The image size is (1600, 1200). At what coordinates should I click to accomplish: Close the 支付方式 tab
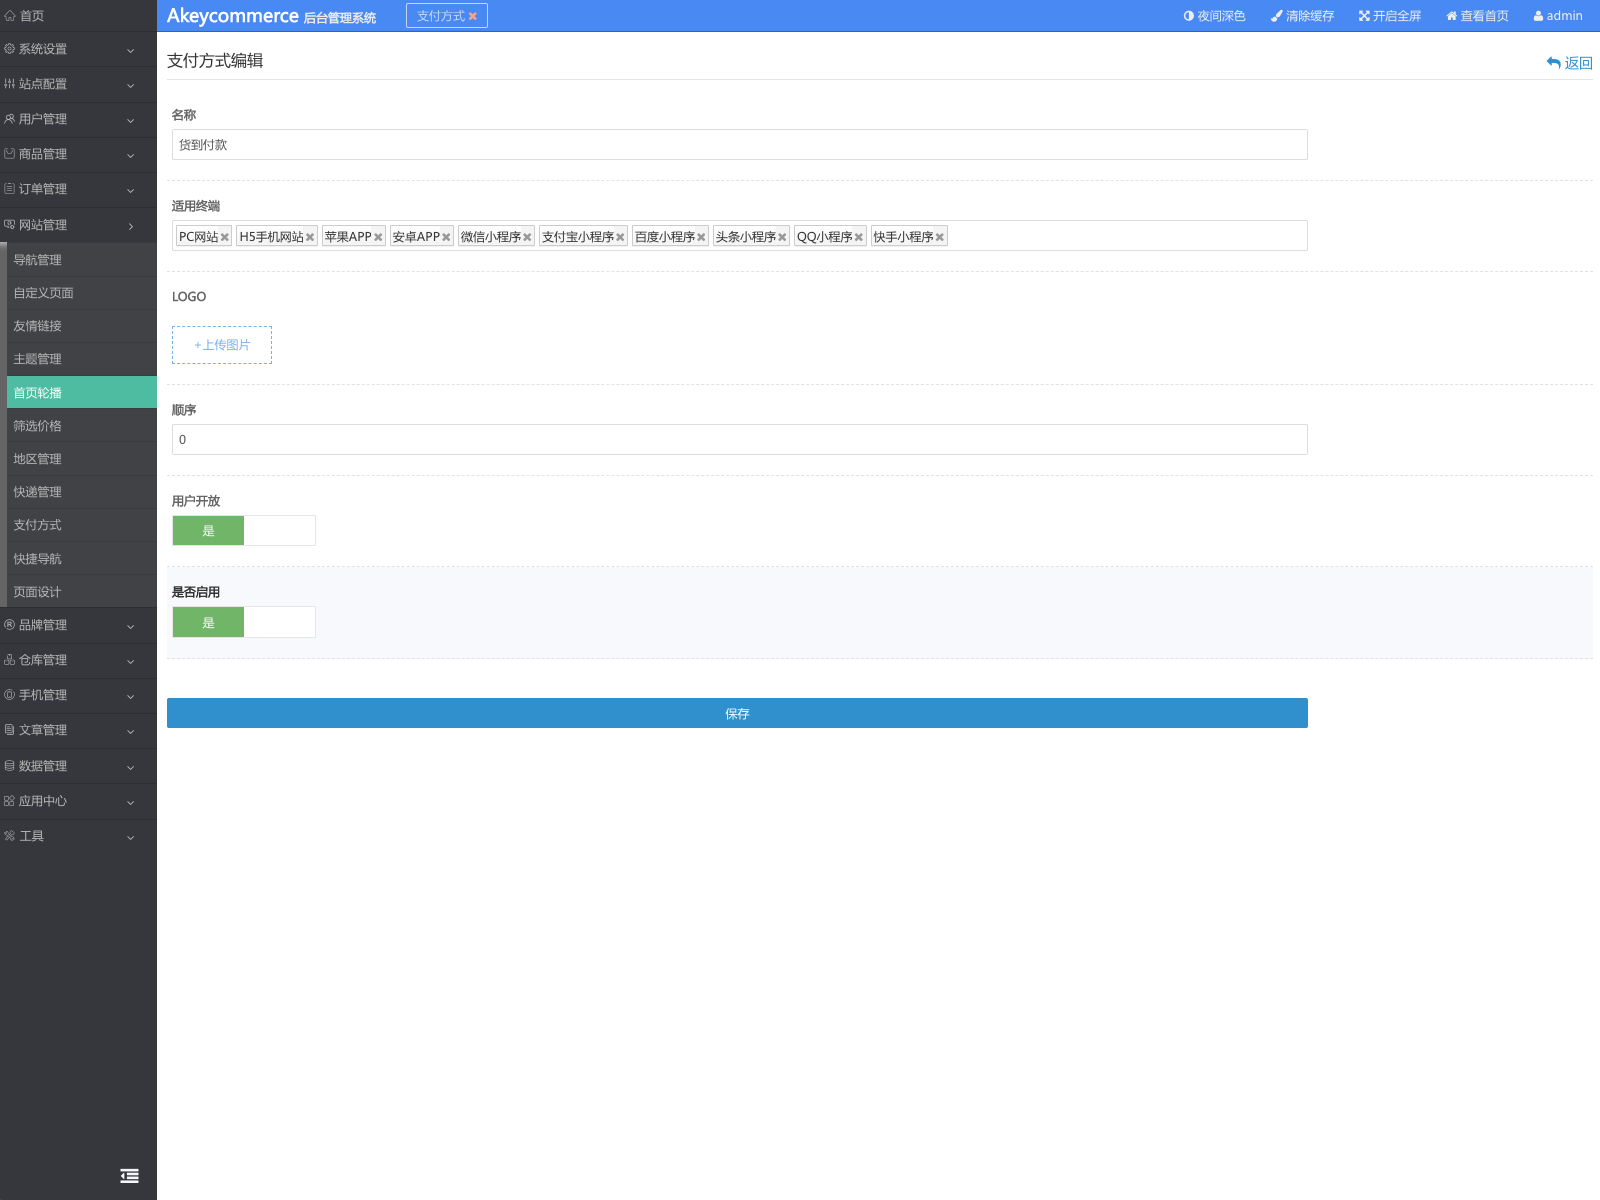[x=473, y=16]
